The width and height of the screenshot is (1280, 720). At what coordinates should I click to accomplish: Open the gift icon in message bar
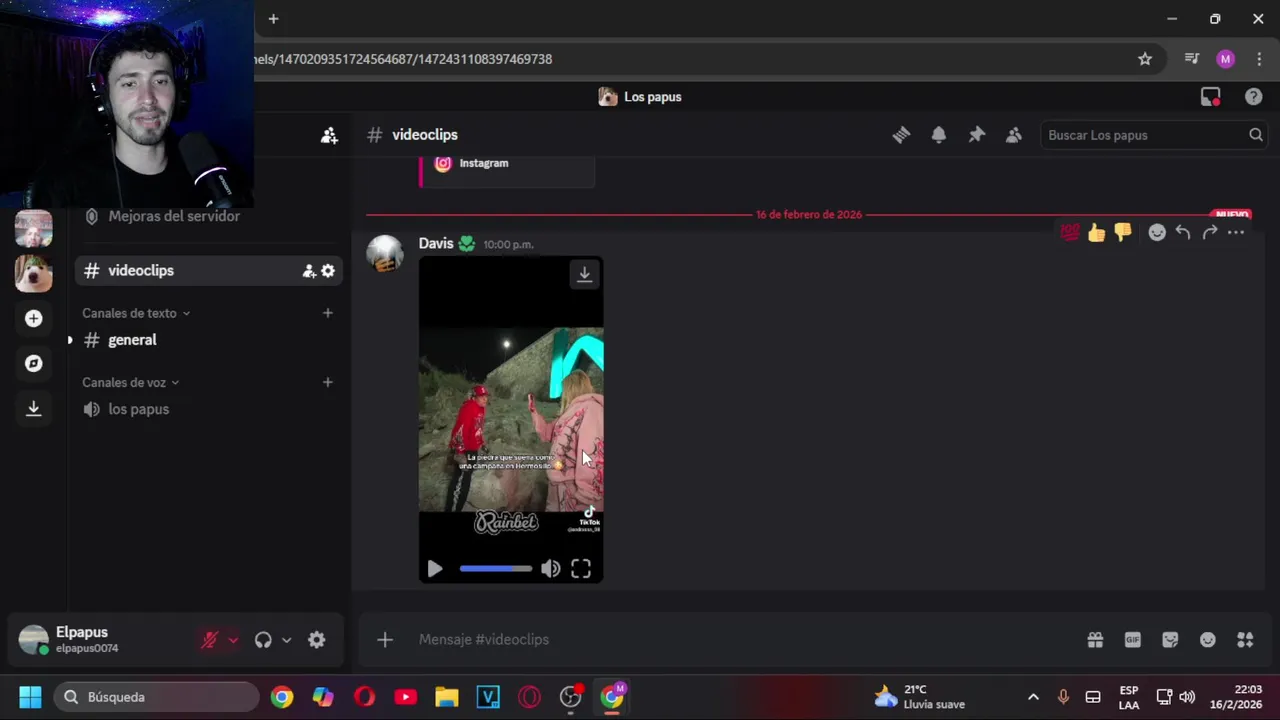point(1095,640)
